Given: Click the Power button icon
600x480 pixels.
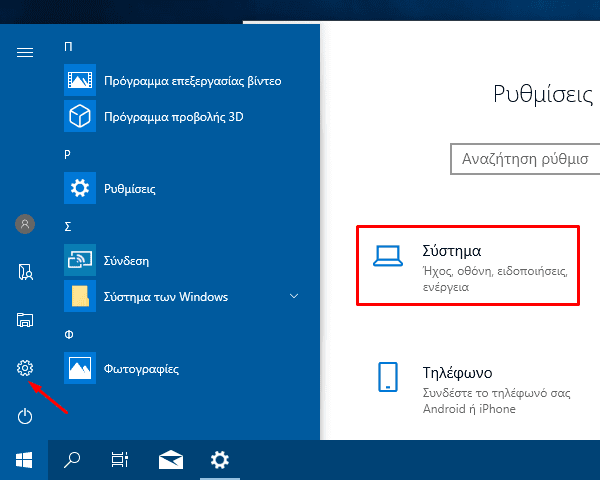Looking at the screenshot, I should pos(25,416).
